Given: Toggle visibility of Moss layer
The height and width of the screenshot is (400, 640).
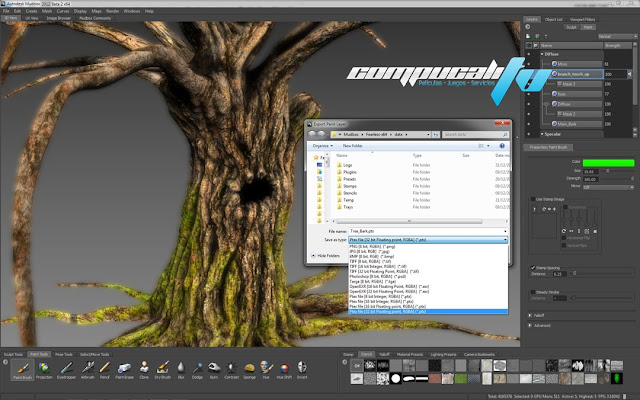Looking at the screenshot, I should tap(529, 64).
